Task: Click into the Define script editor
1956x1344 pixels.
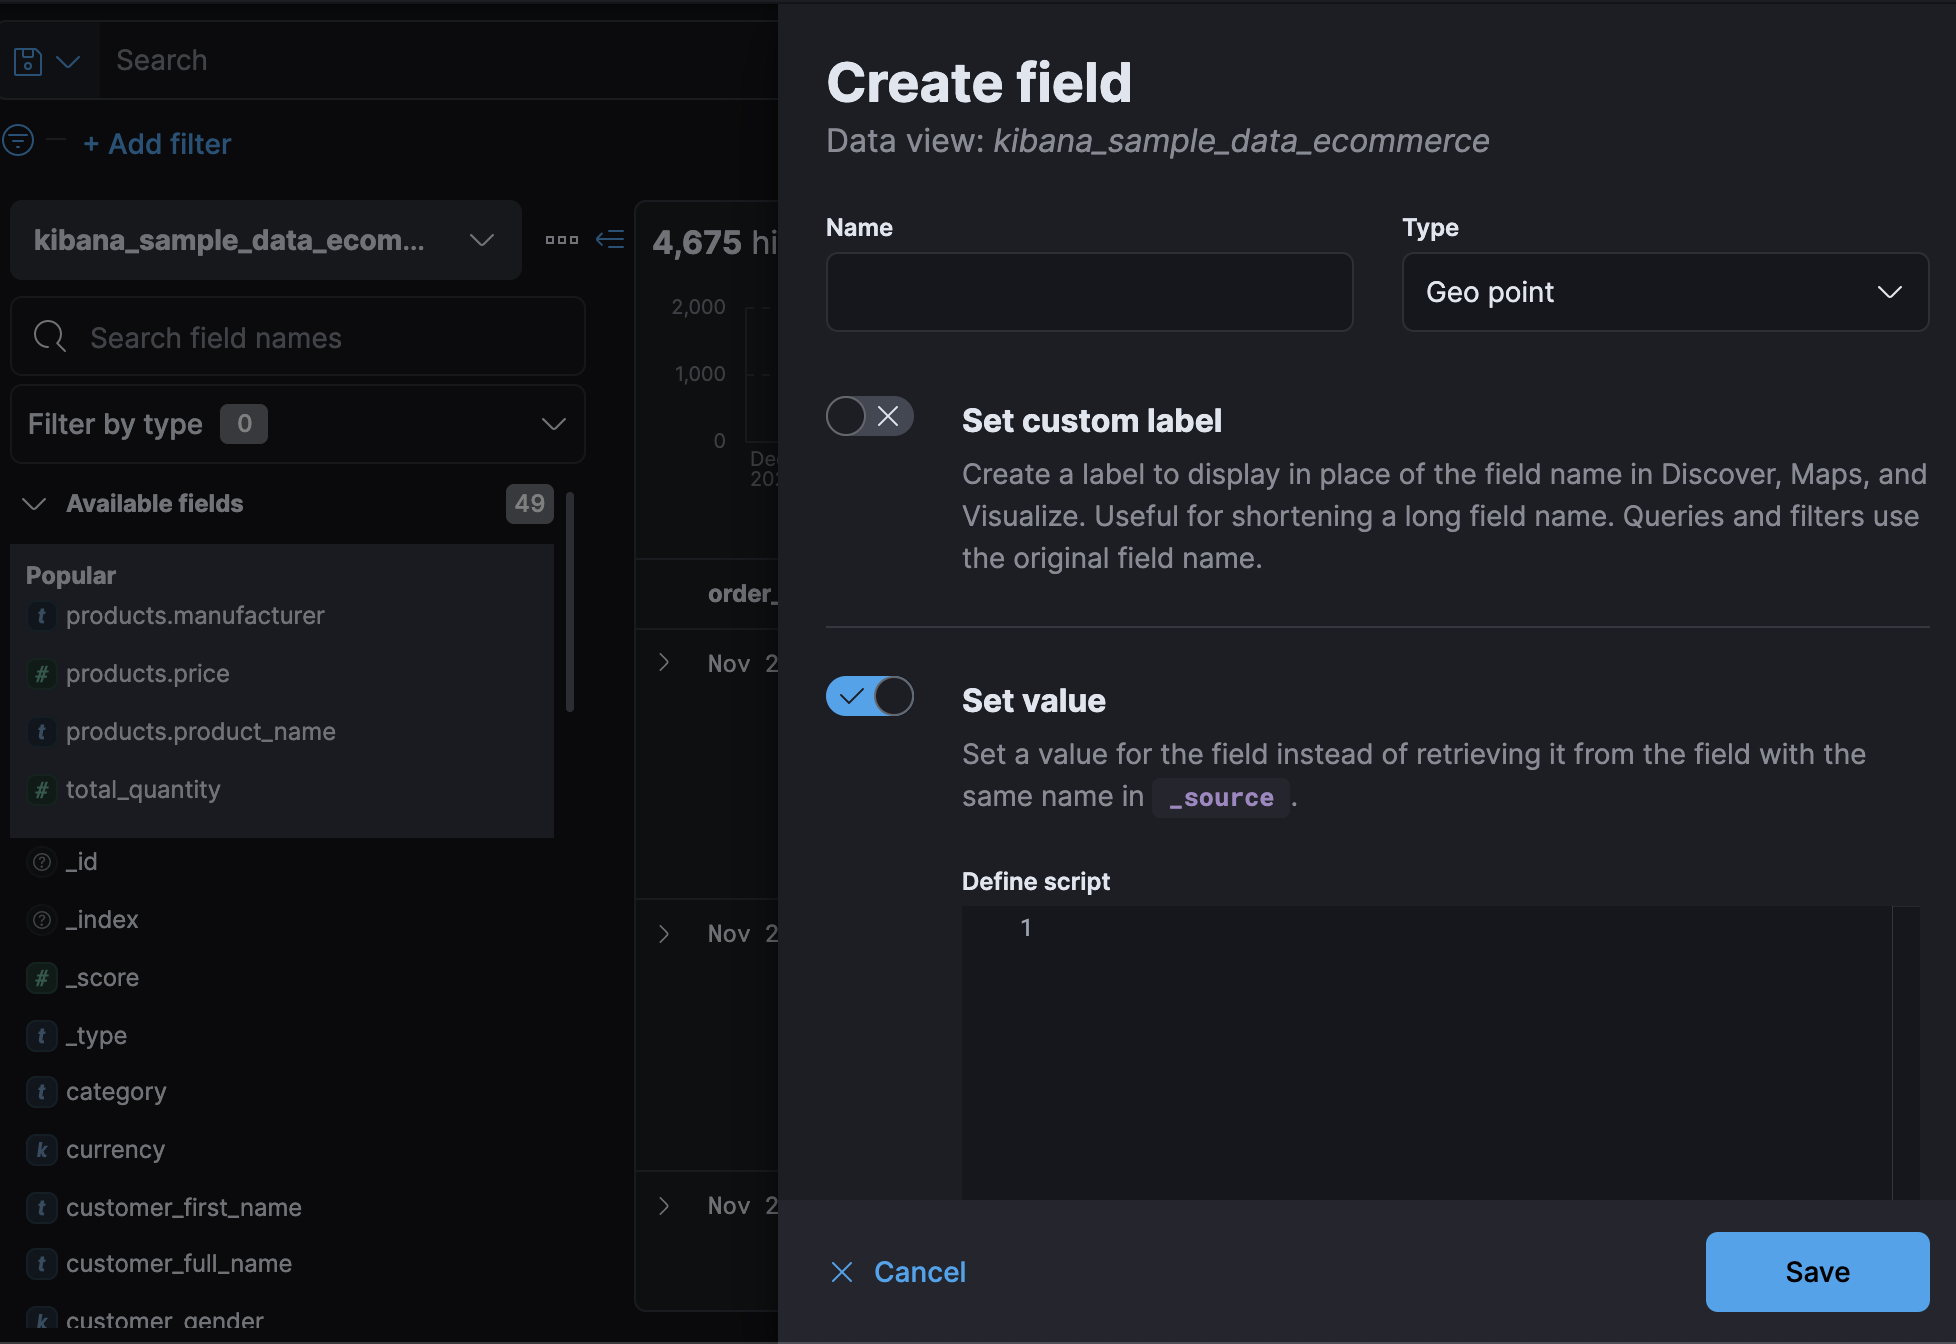Action: [1440, 1052]
